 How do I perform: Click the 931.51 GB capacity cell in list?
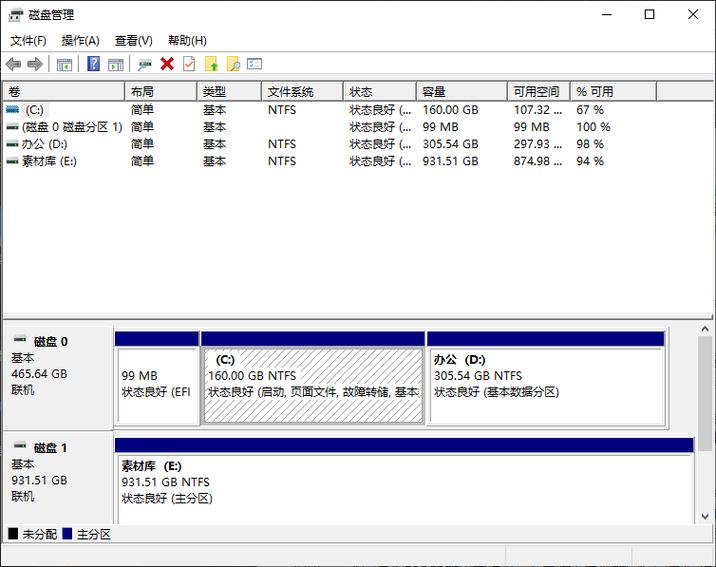tap(450, 161)
